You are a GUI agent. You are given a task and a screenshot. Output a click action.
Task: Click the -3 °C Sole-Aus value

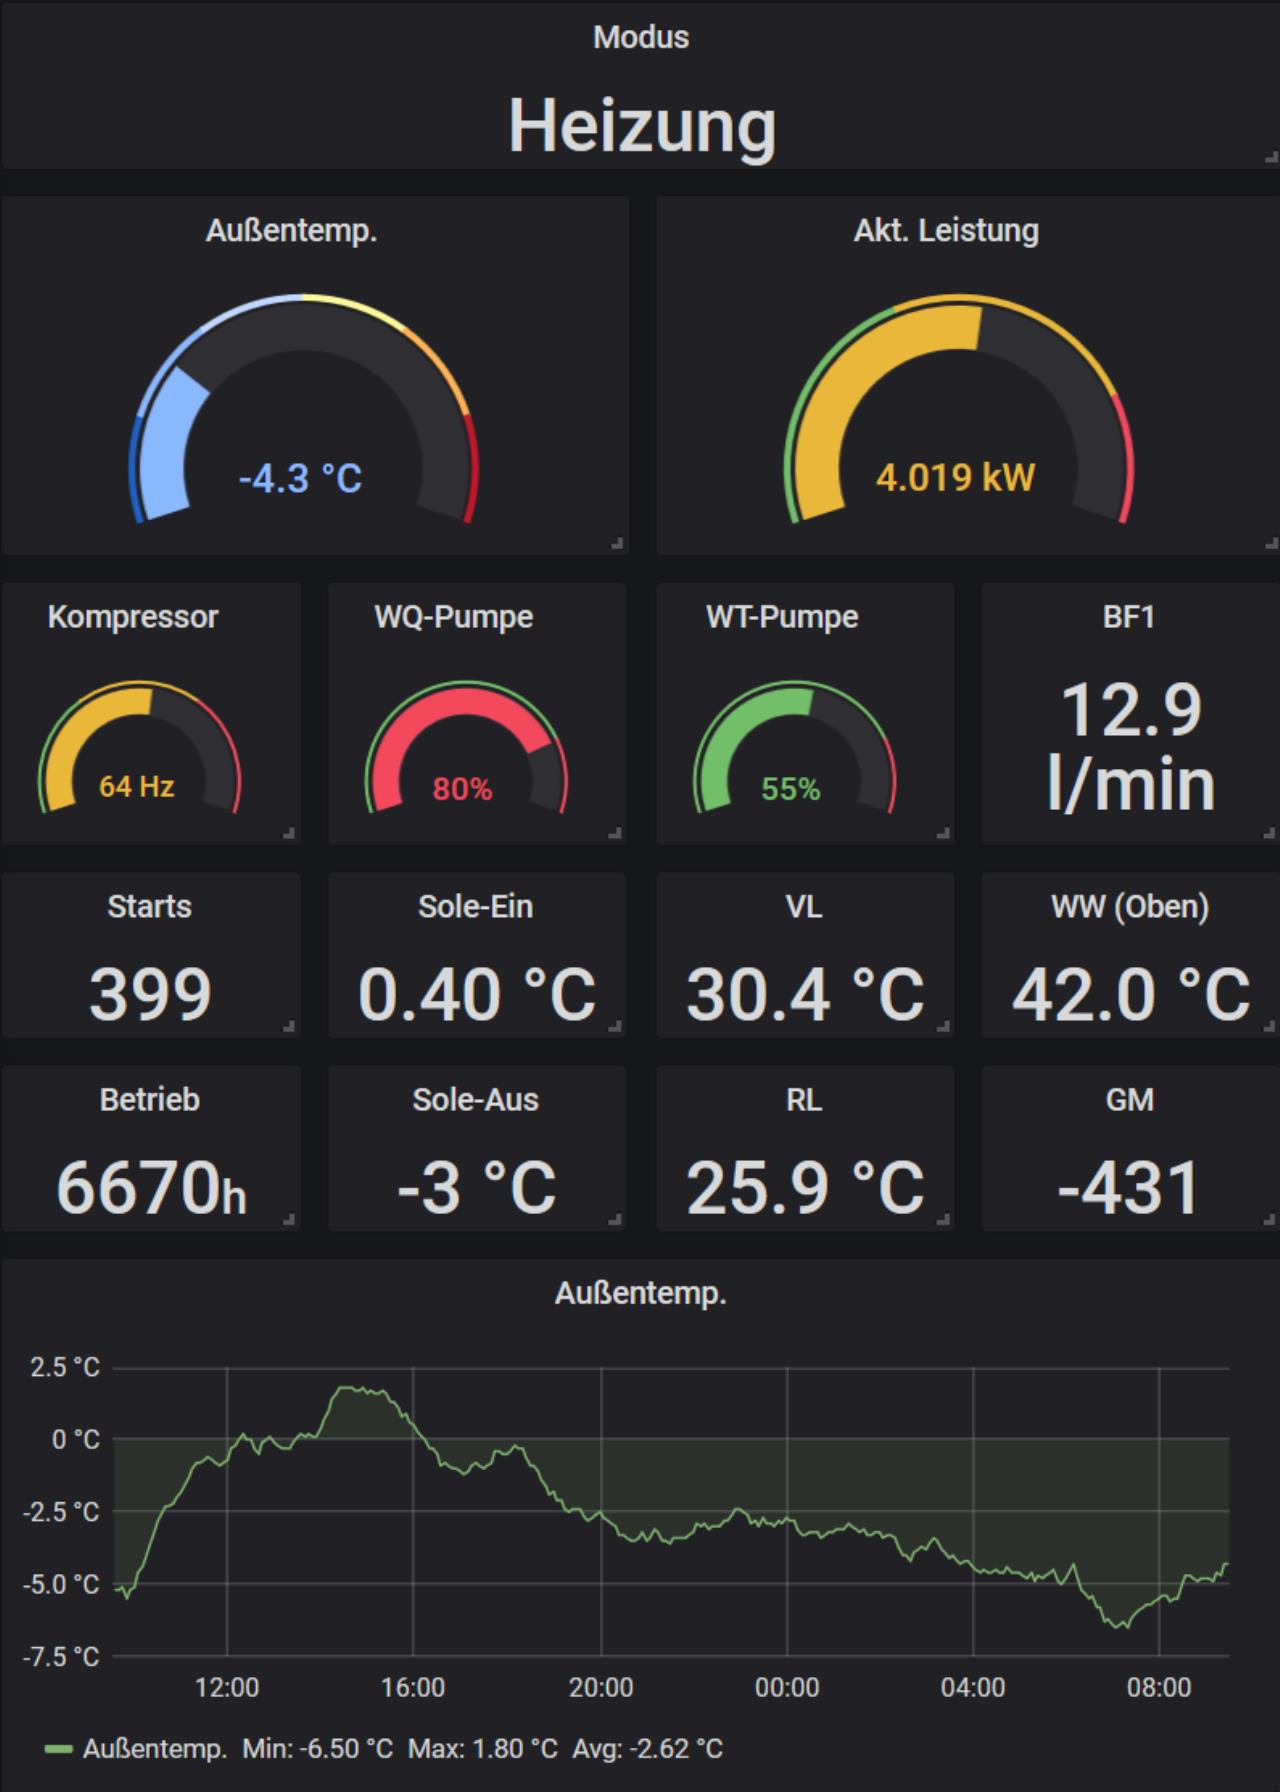(x=477, y=1187)
